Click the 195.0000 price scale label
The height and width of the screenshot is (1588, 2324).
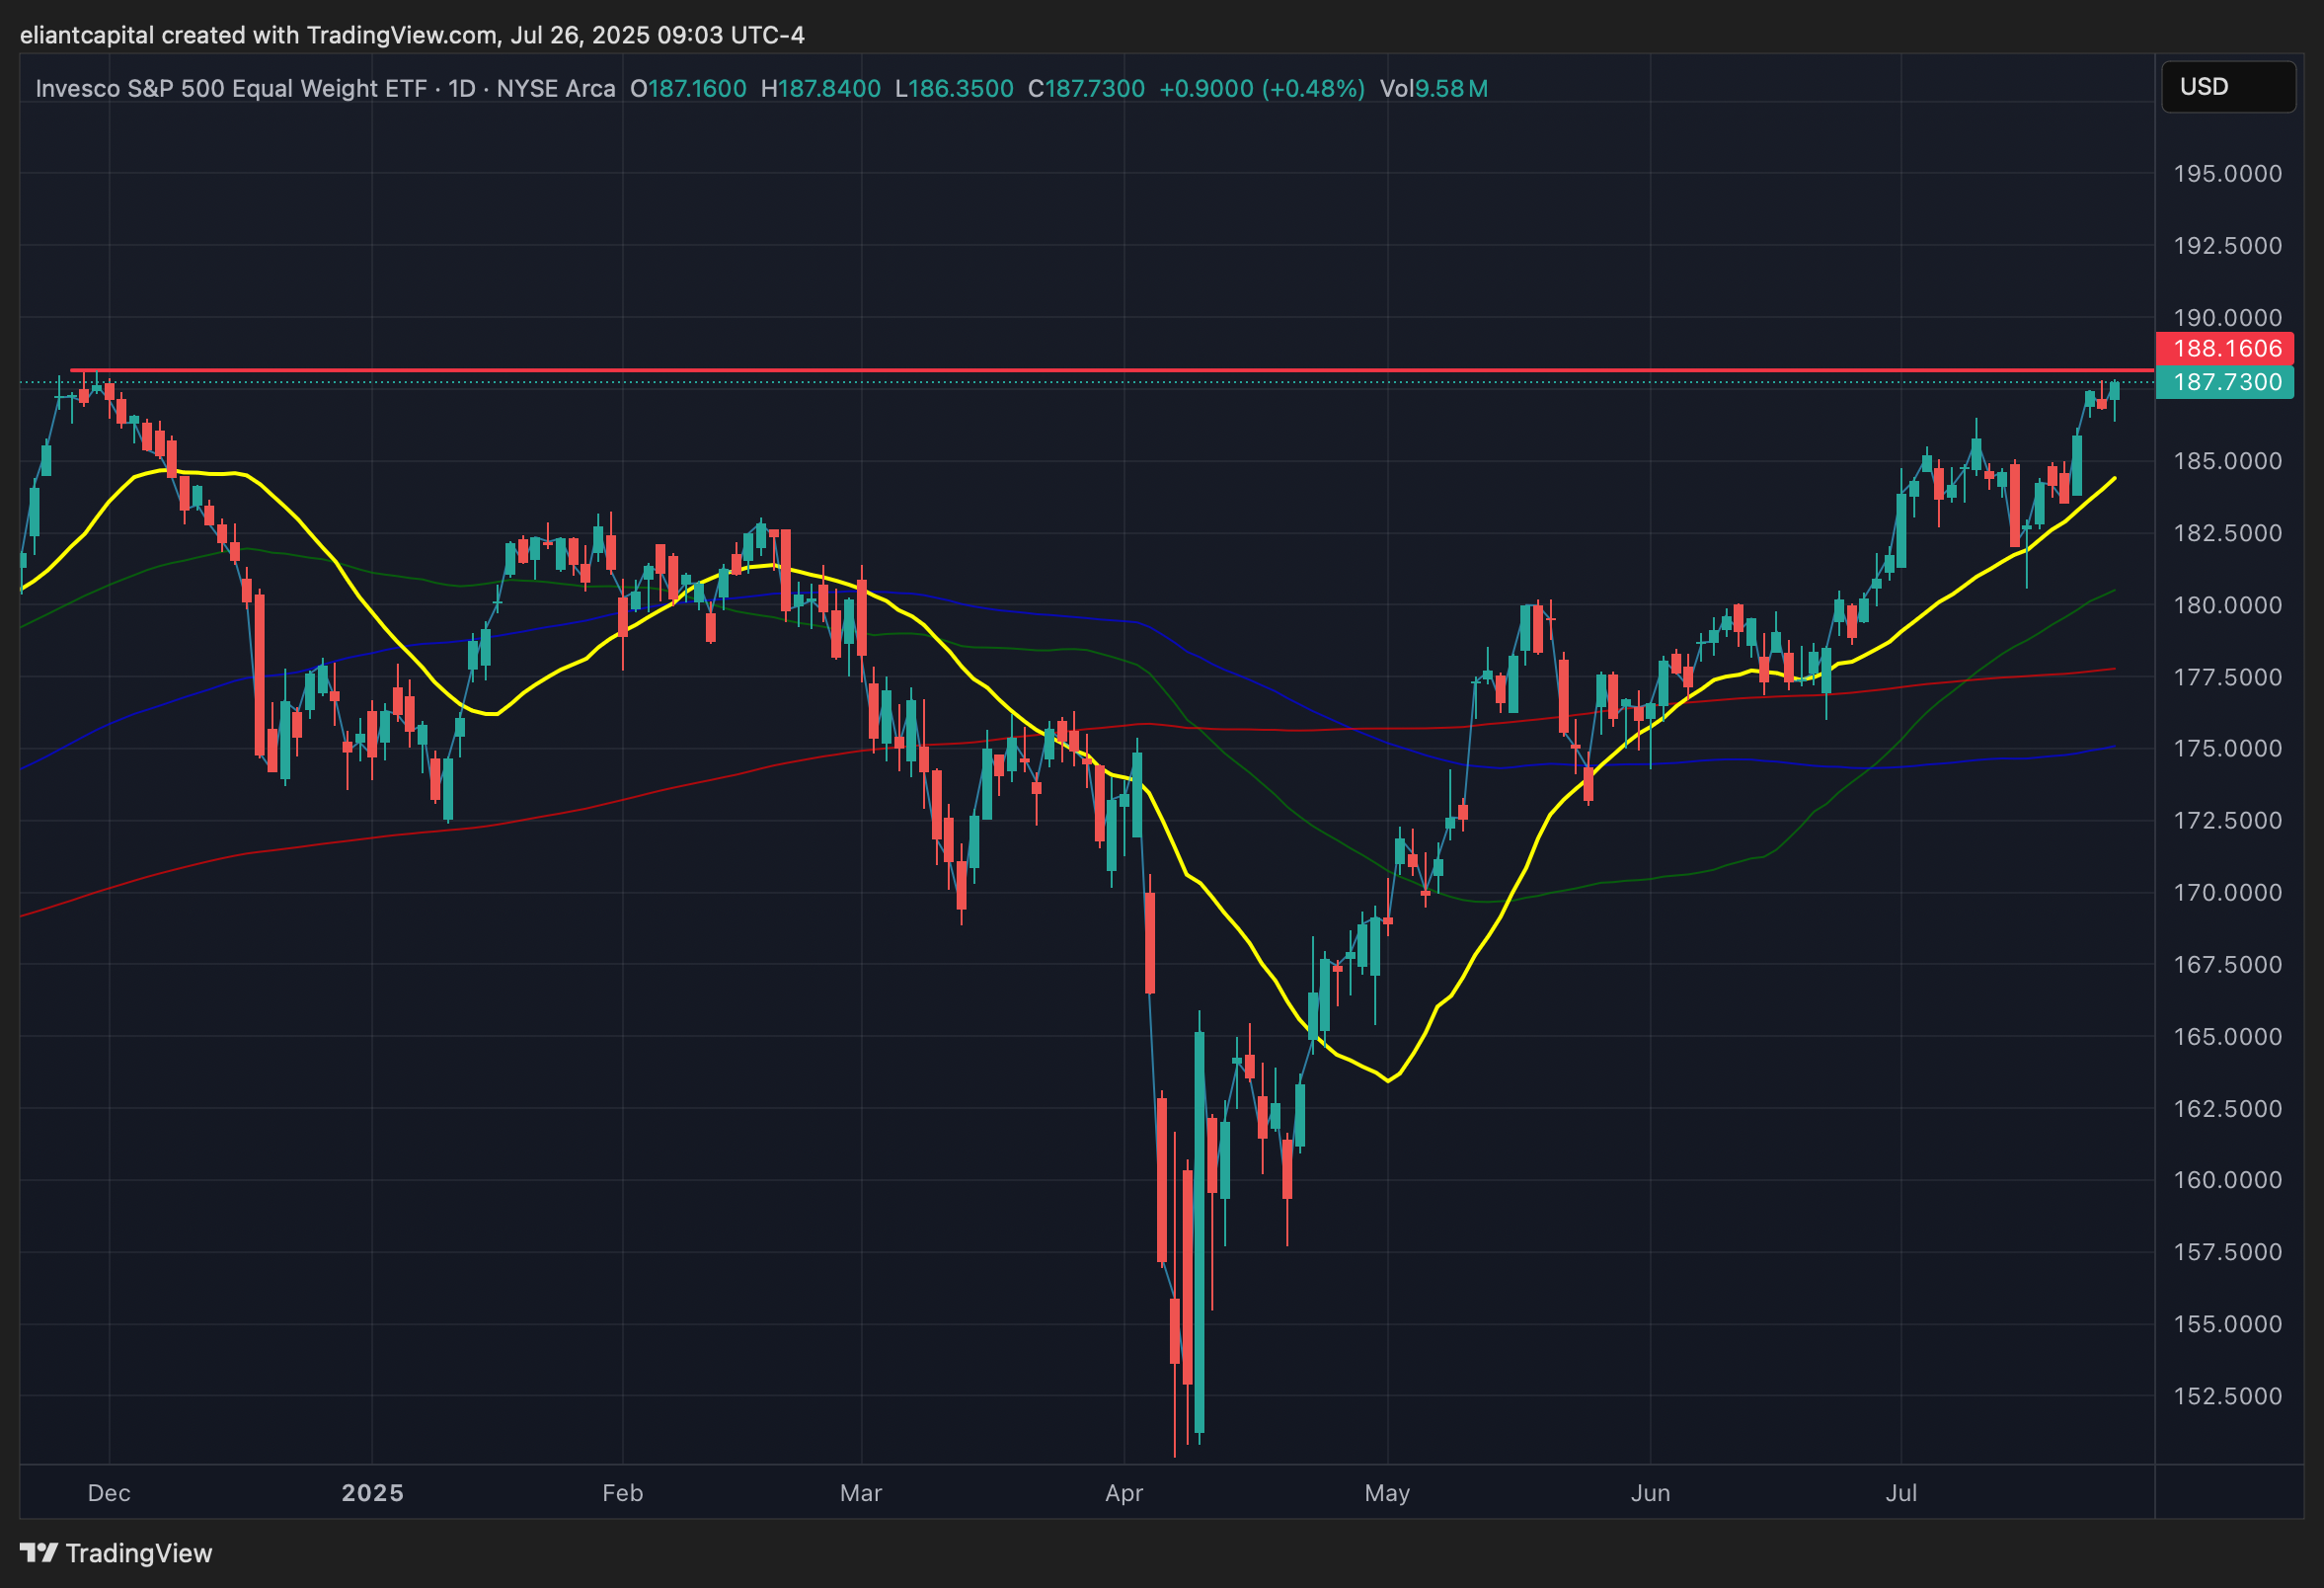click(2227, 174)
